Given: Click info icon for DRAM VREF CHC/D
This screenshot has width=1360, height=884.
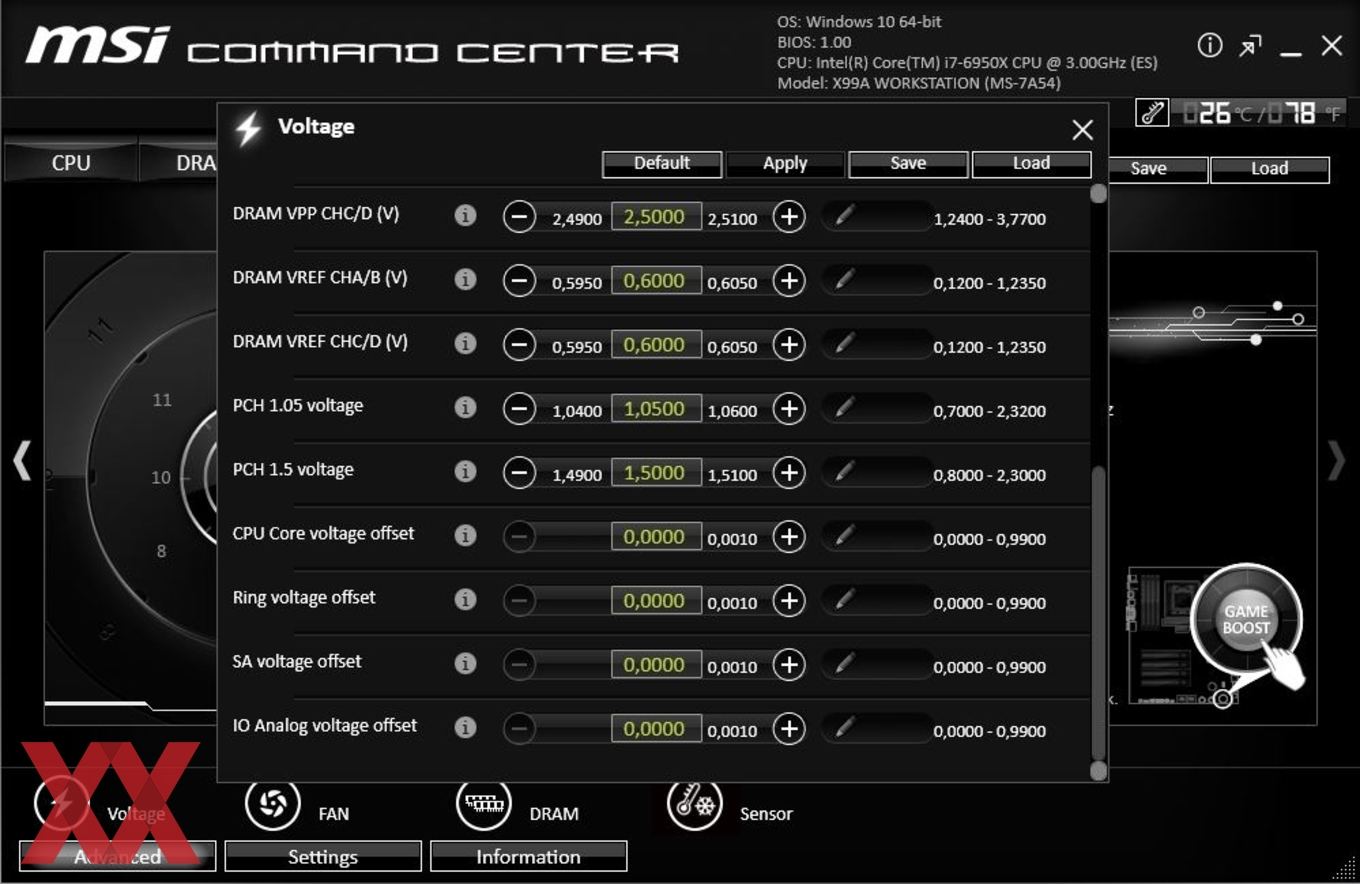Looking at the screenshot, I should coord(465,343).
